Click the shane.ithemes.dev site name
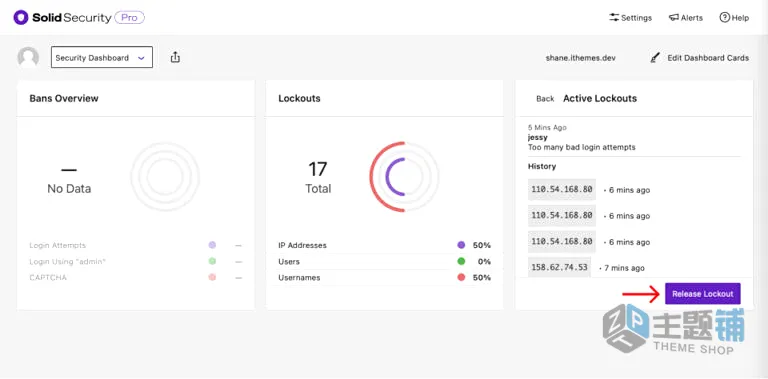The image size is (768, 379). tap(580, 58)
